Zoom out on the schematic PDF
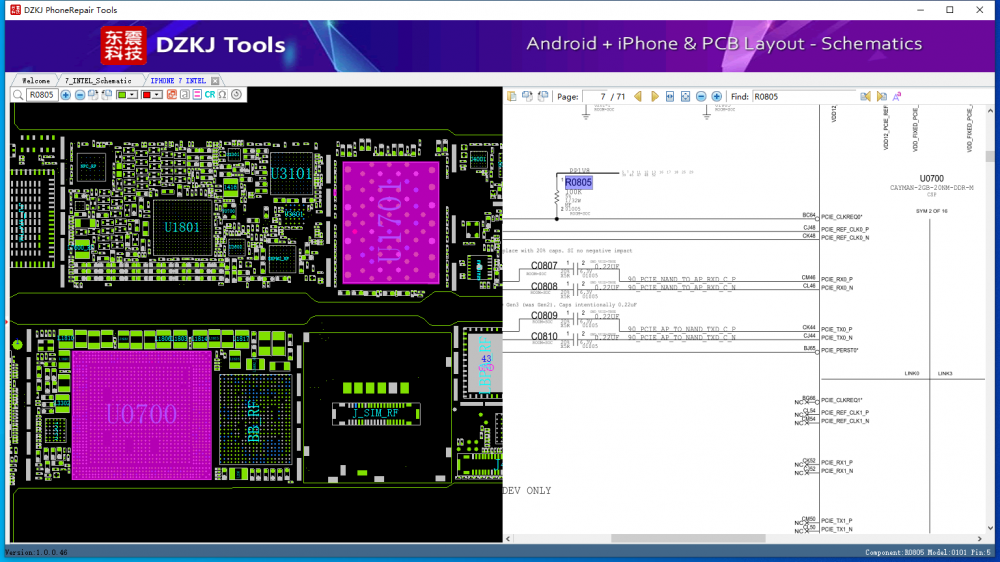Viewport: 1000px width, 562px height. pyautogui.click(x=701, y=96)
